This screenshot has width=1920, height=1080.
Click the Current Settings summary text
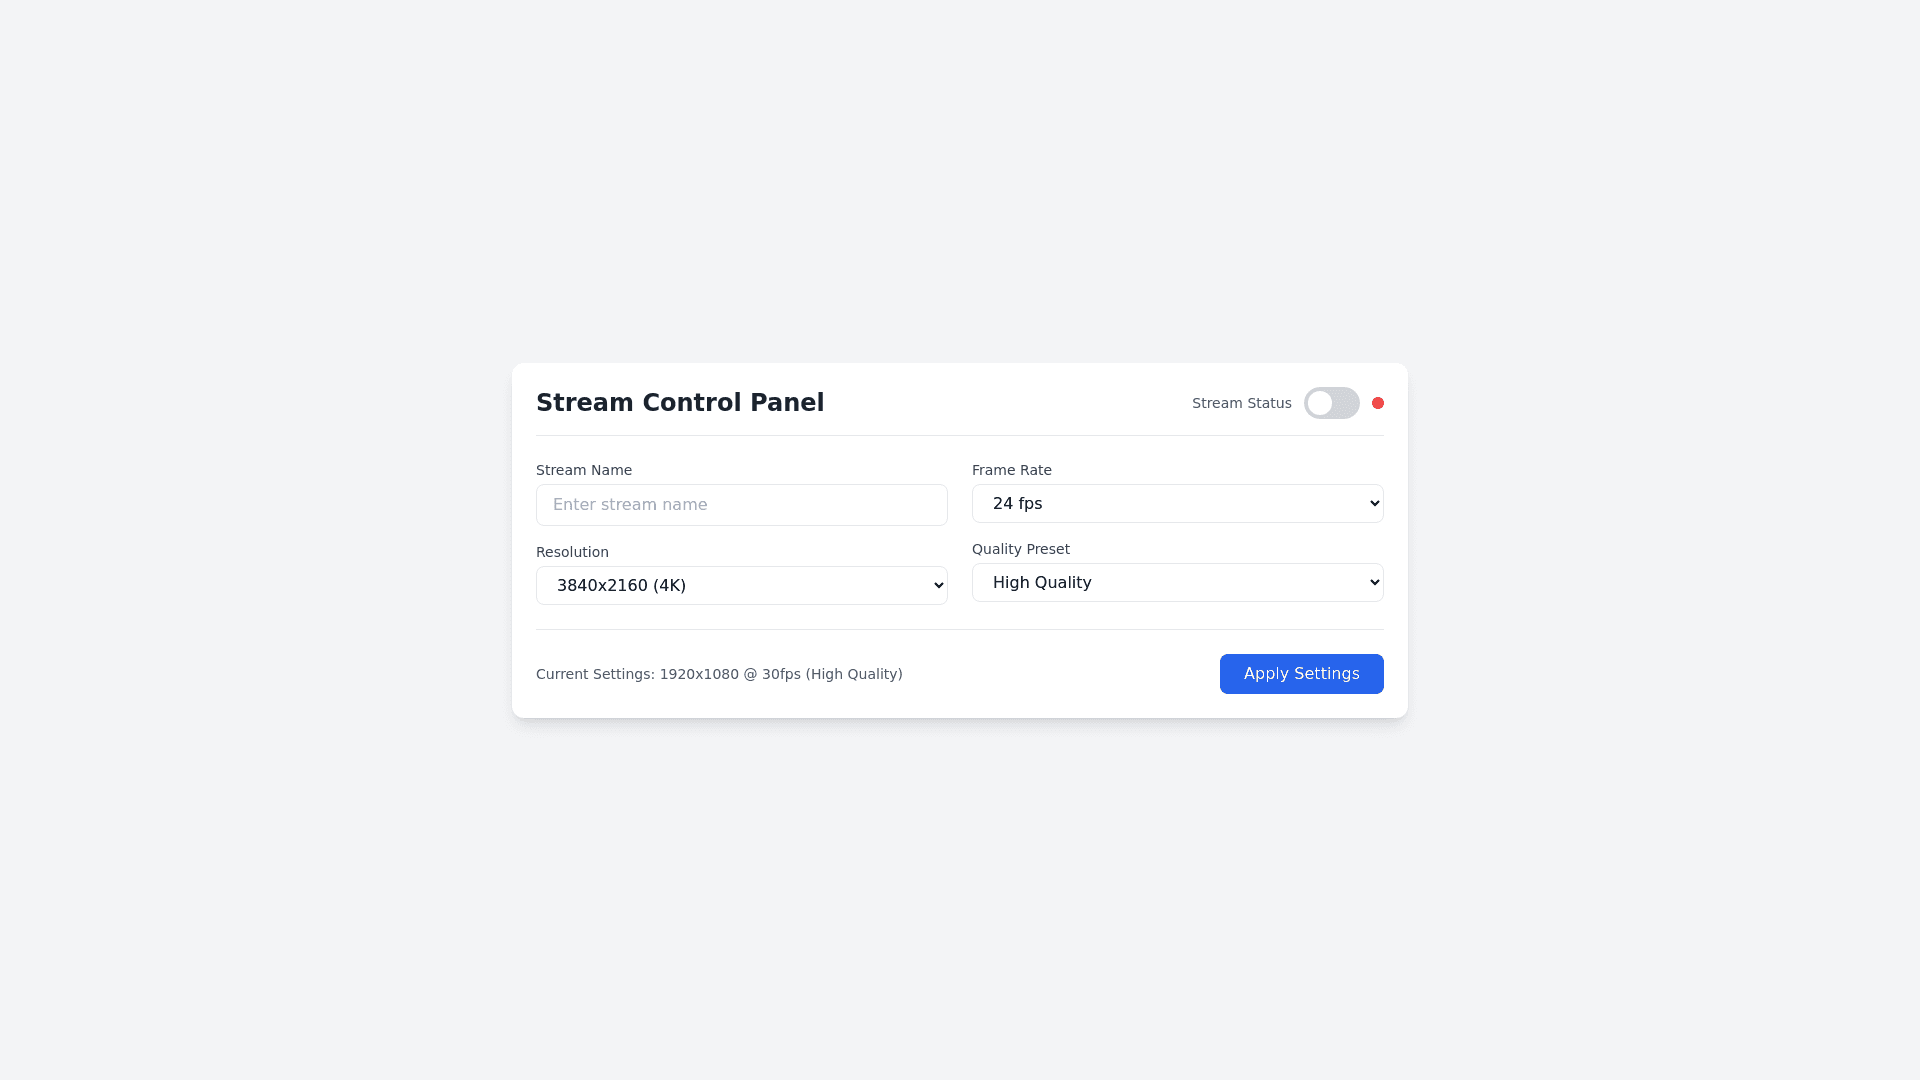pos(719,674)
